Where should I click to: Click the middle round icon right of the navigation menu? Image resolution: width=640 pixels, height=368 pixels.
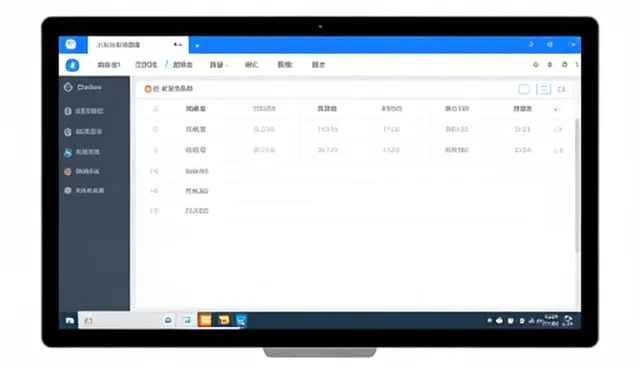coord(550,64)
